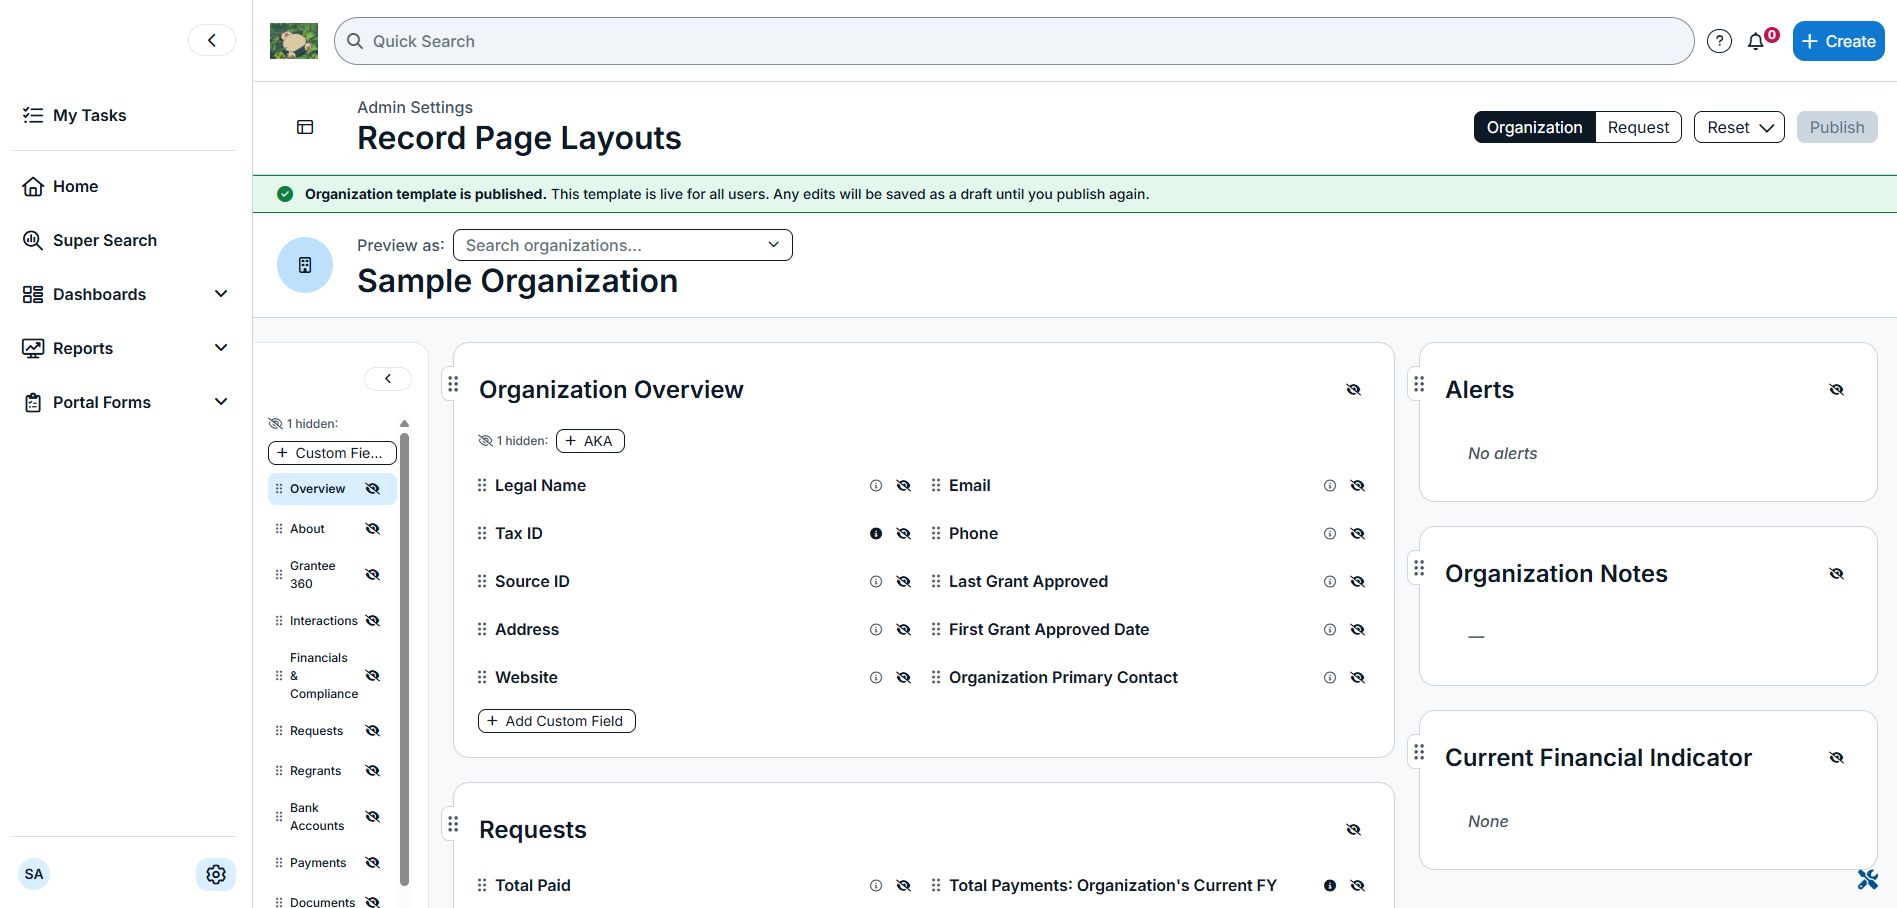1897x908 pixels.
Task: Open the help question mark icon
Action: click(1719, 41)
